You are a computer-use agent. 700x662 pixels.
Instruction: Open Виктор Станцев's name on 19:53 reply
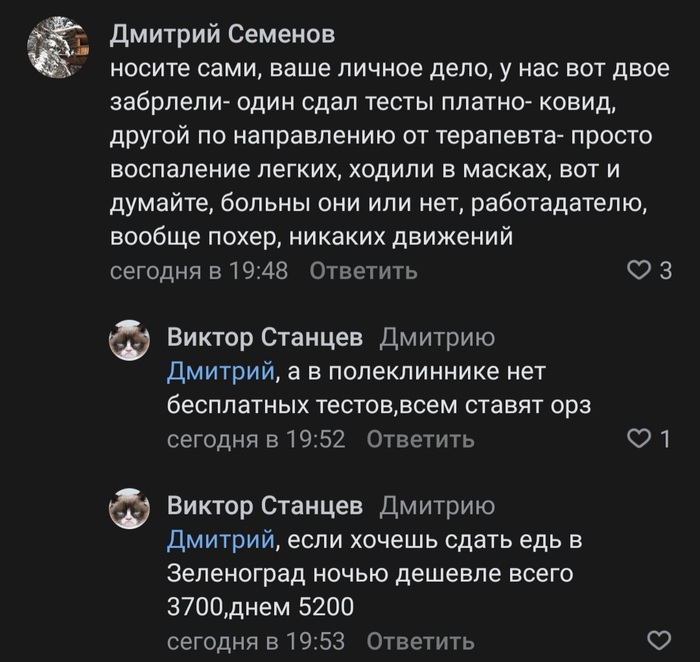tap(264, 505)
